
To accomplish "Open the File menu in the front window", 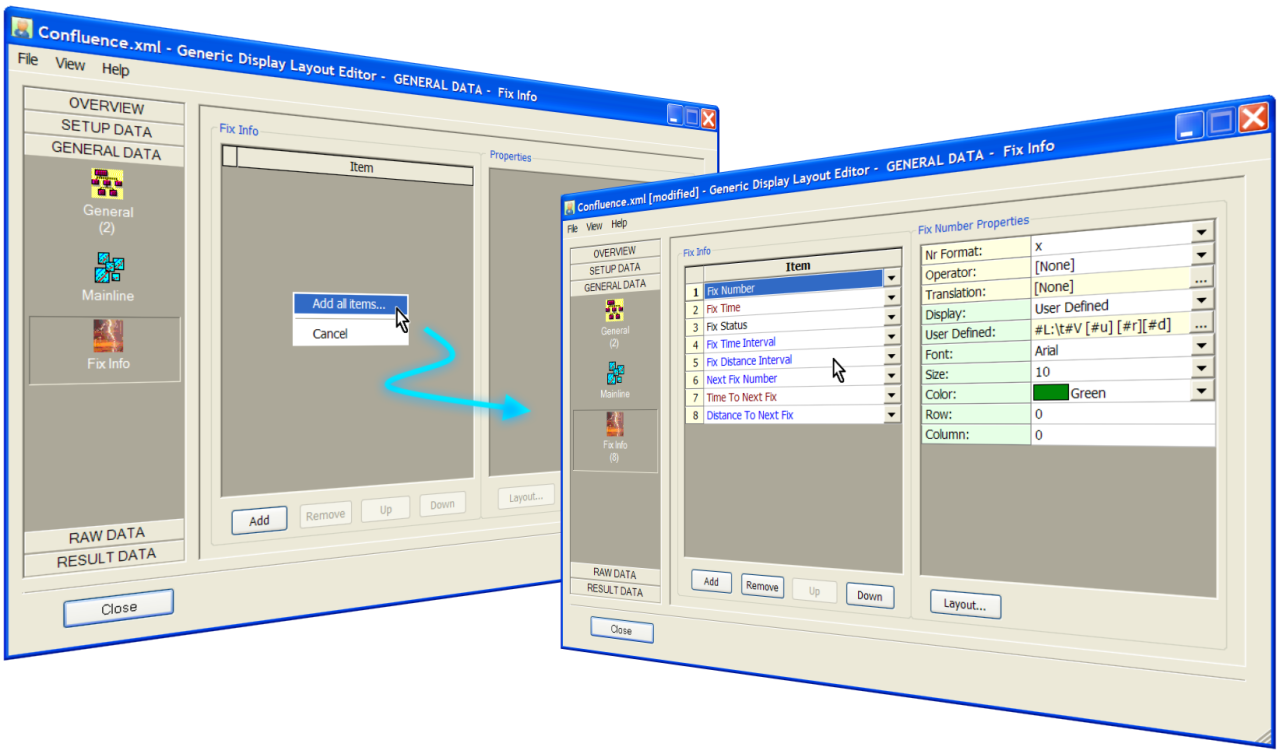I will point(573,228).
